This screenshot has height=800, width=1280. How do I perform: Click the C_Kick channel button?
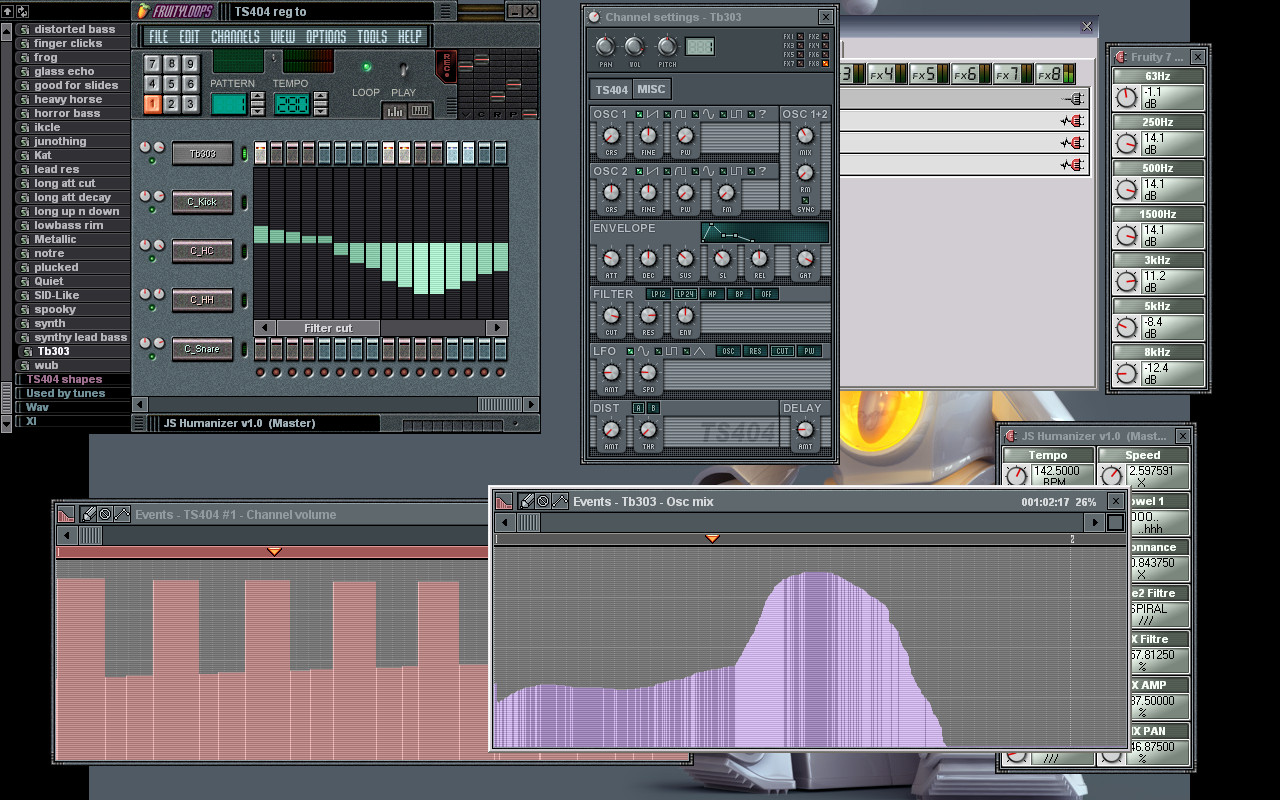coord(203,202)
